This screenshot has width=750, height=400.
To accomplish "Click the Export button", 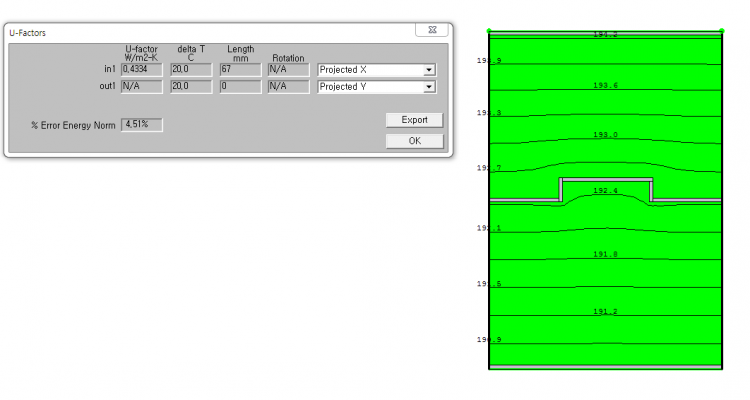I will tap(414, 120).
